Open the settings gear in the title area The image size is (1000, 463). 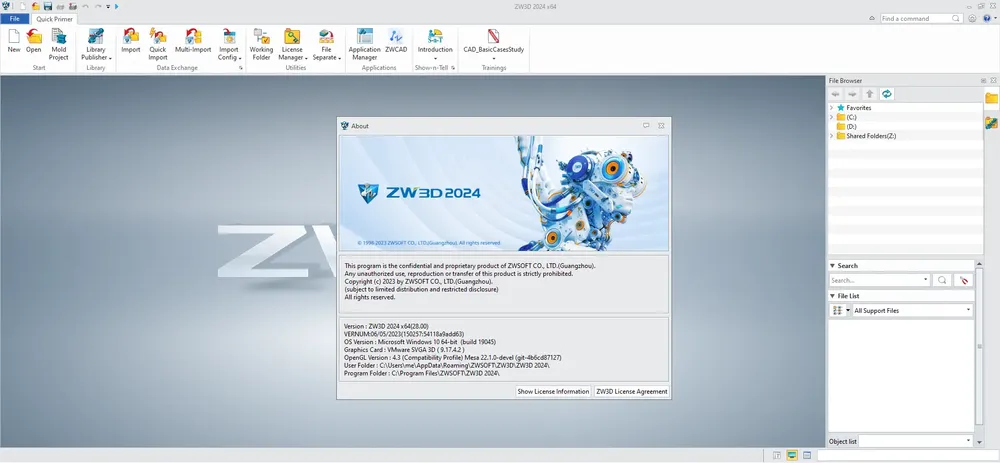click(x=972, y=18)
